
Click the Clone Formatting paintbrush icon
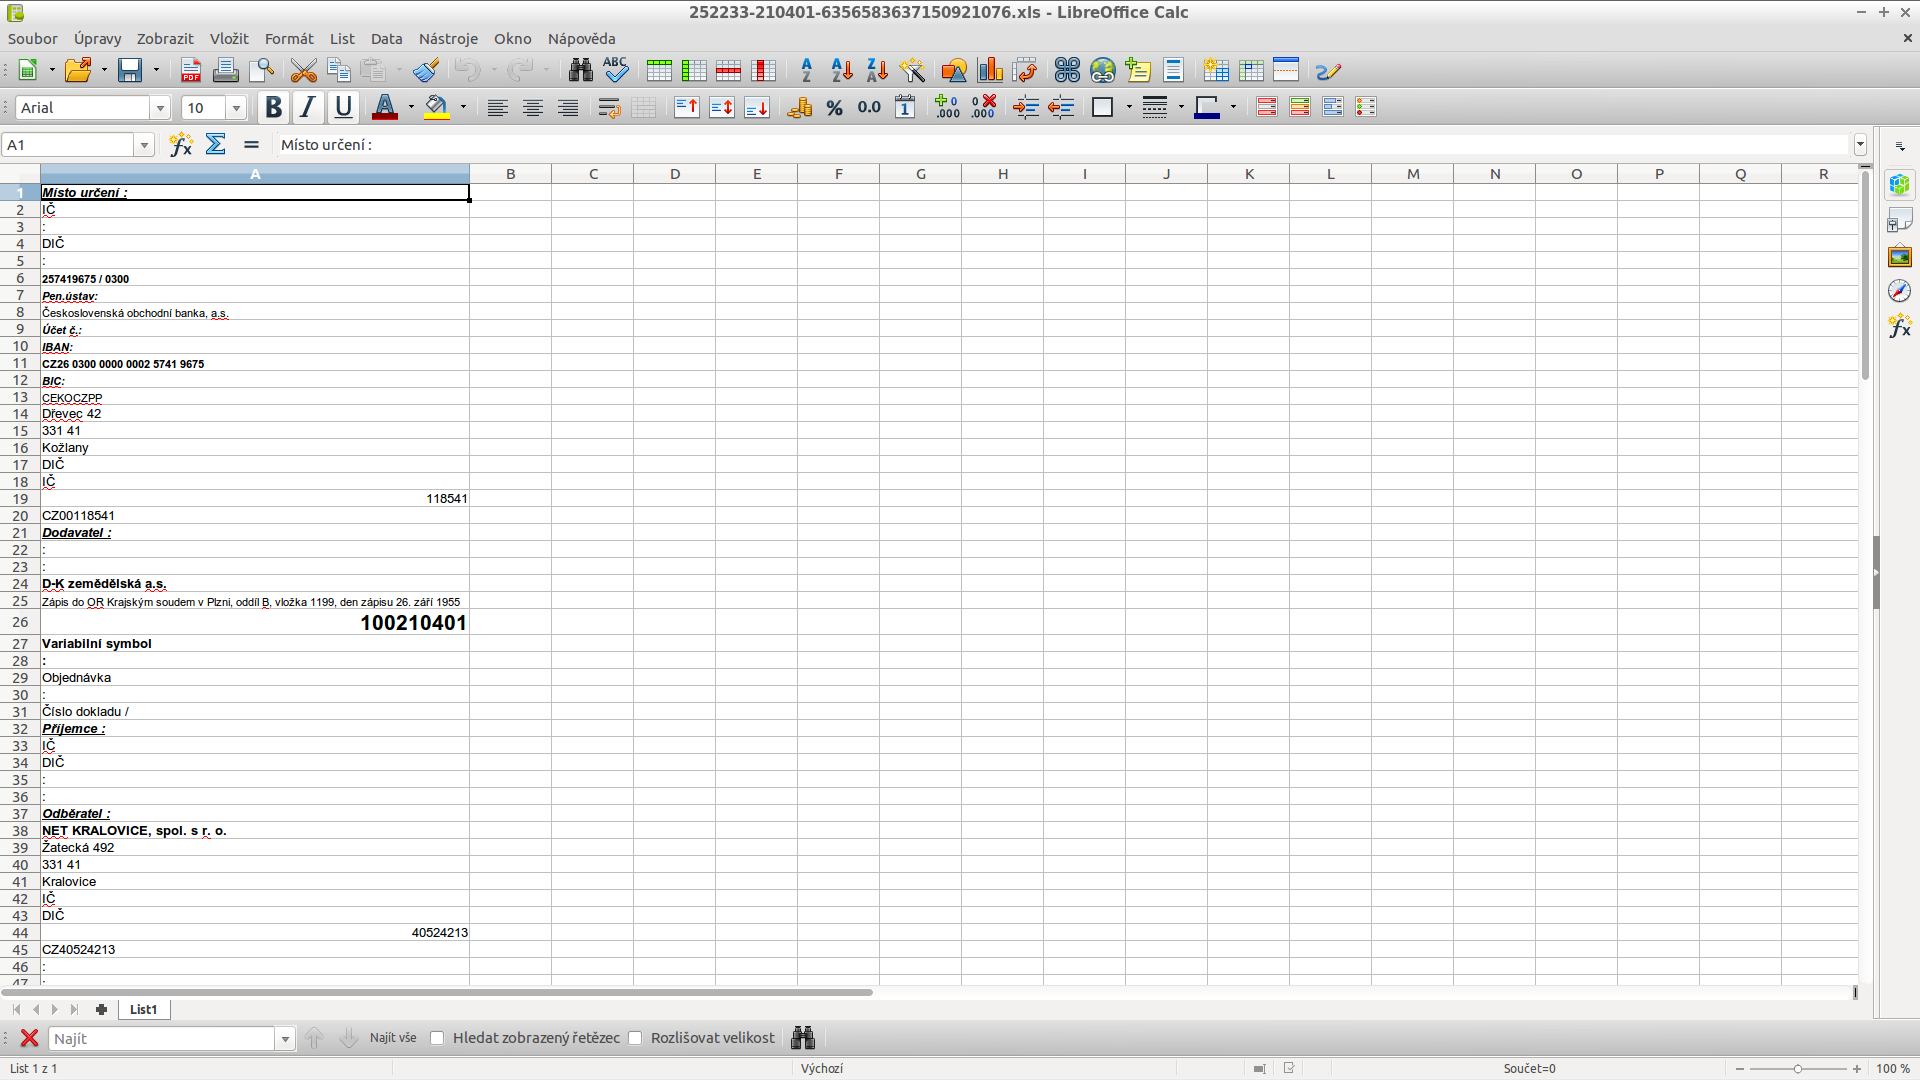(427, 70)
